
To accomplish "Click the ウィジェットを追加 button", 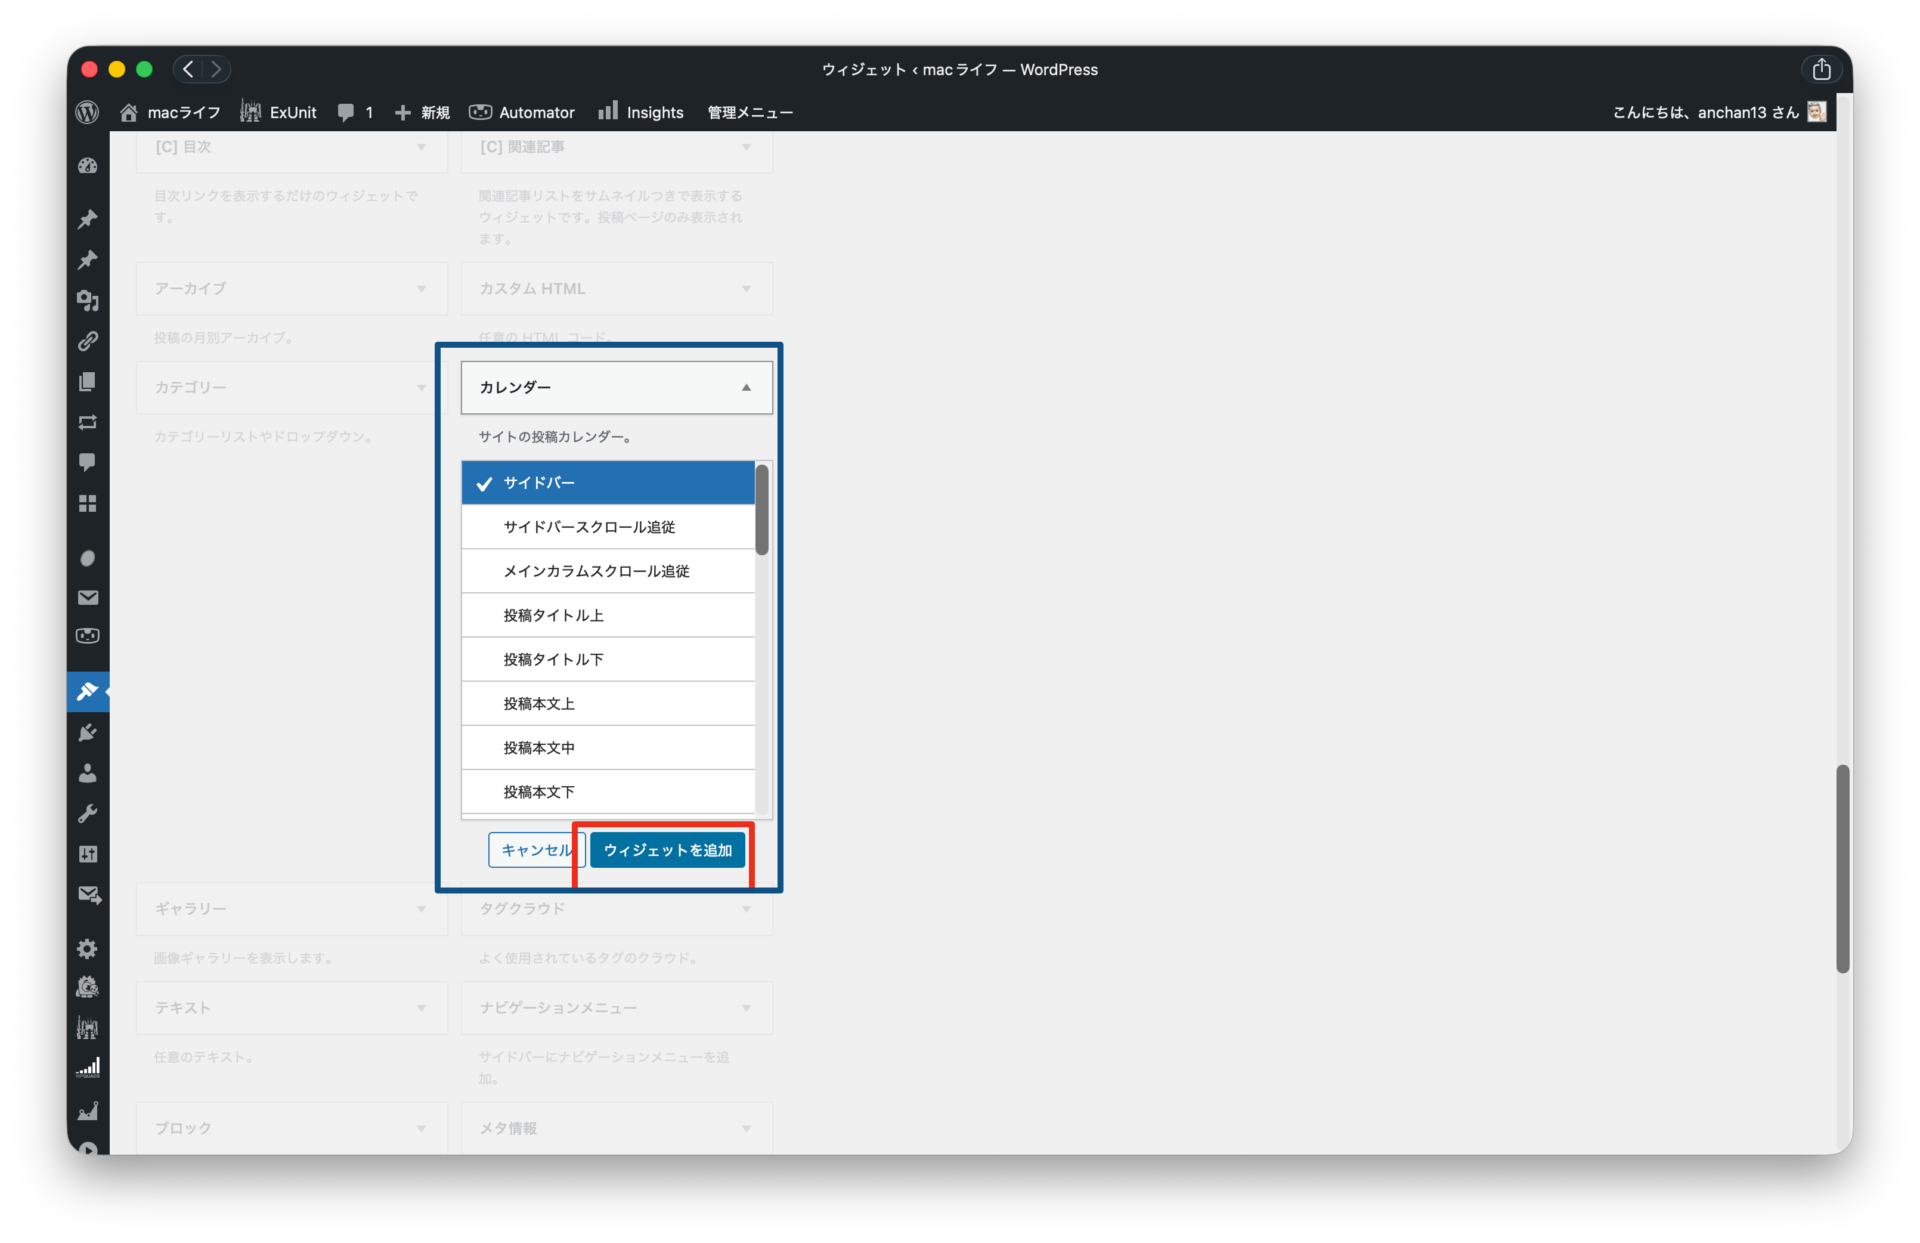I will [667, 850].
